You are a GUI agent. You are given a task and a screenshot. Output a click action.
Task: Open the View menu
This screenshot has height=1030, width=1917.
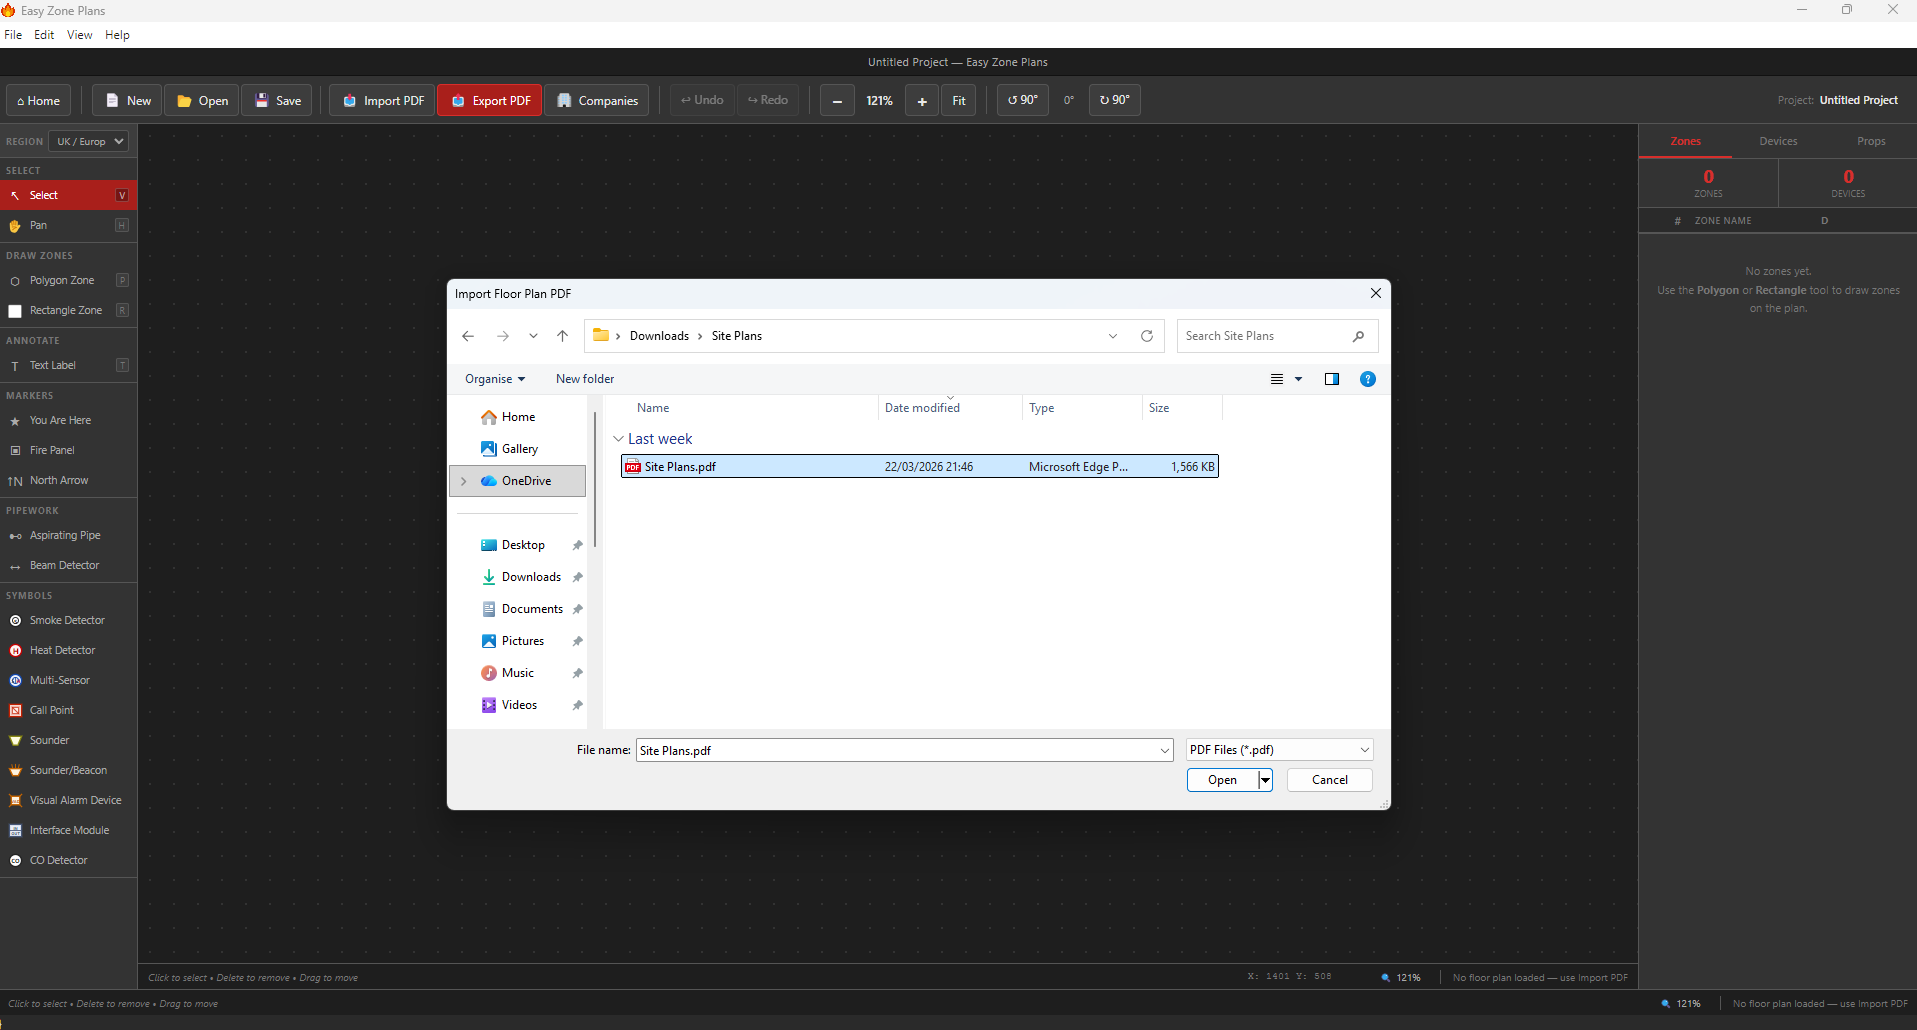(79, 35)
